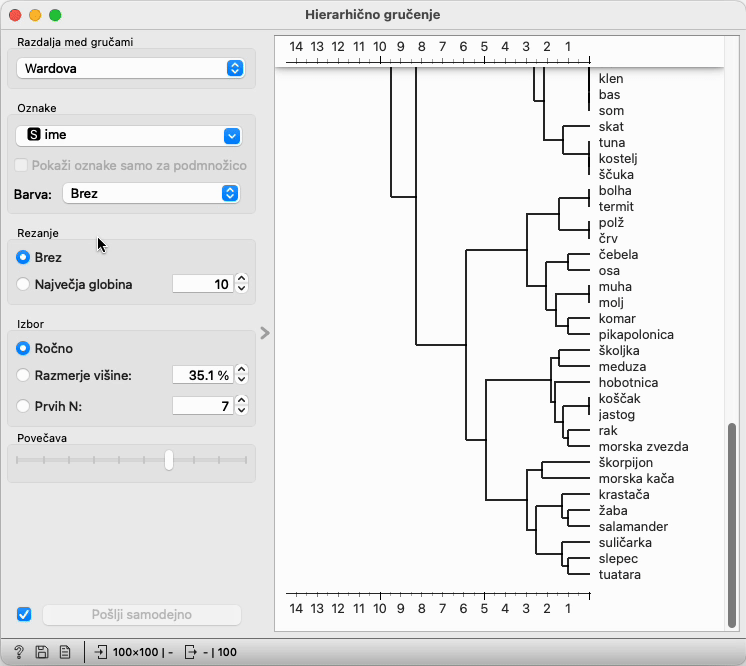Click the dendrogram vertical scrollbar
Image resolution: width=746 pixels, height=666 pixels.
(732, 526)
